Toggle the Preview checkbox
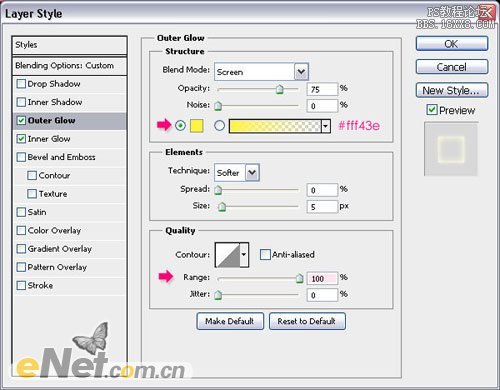The image size is (500, 390). point(432,110)
